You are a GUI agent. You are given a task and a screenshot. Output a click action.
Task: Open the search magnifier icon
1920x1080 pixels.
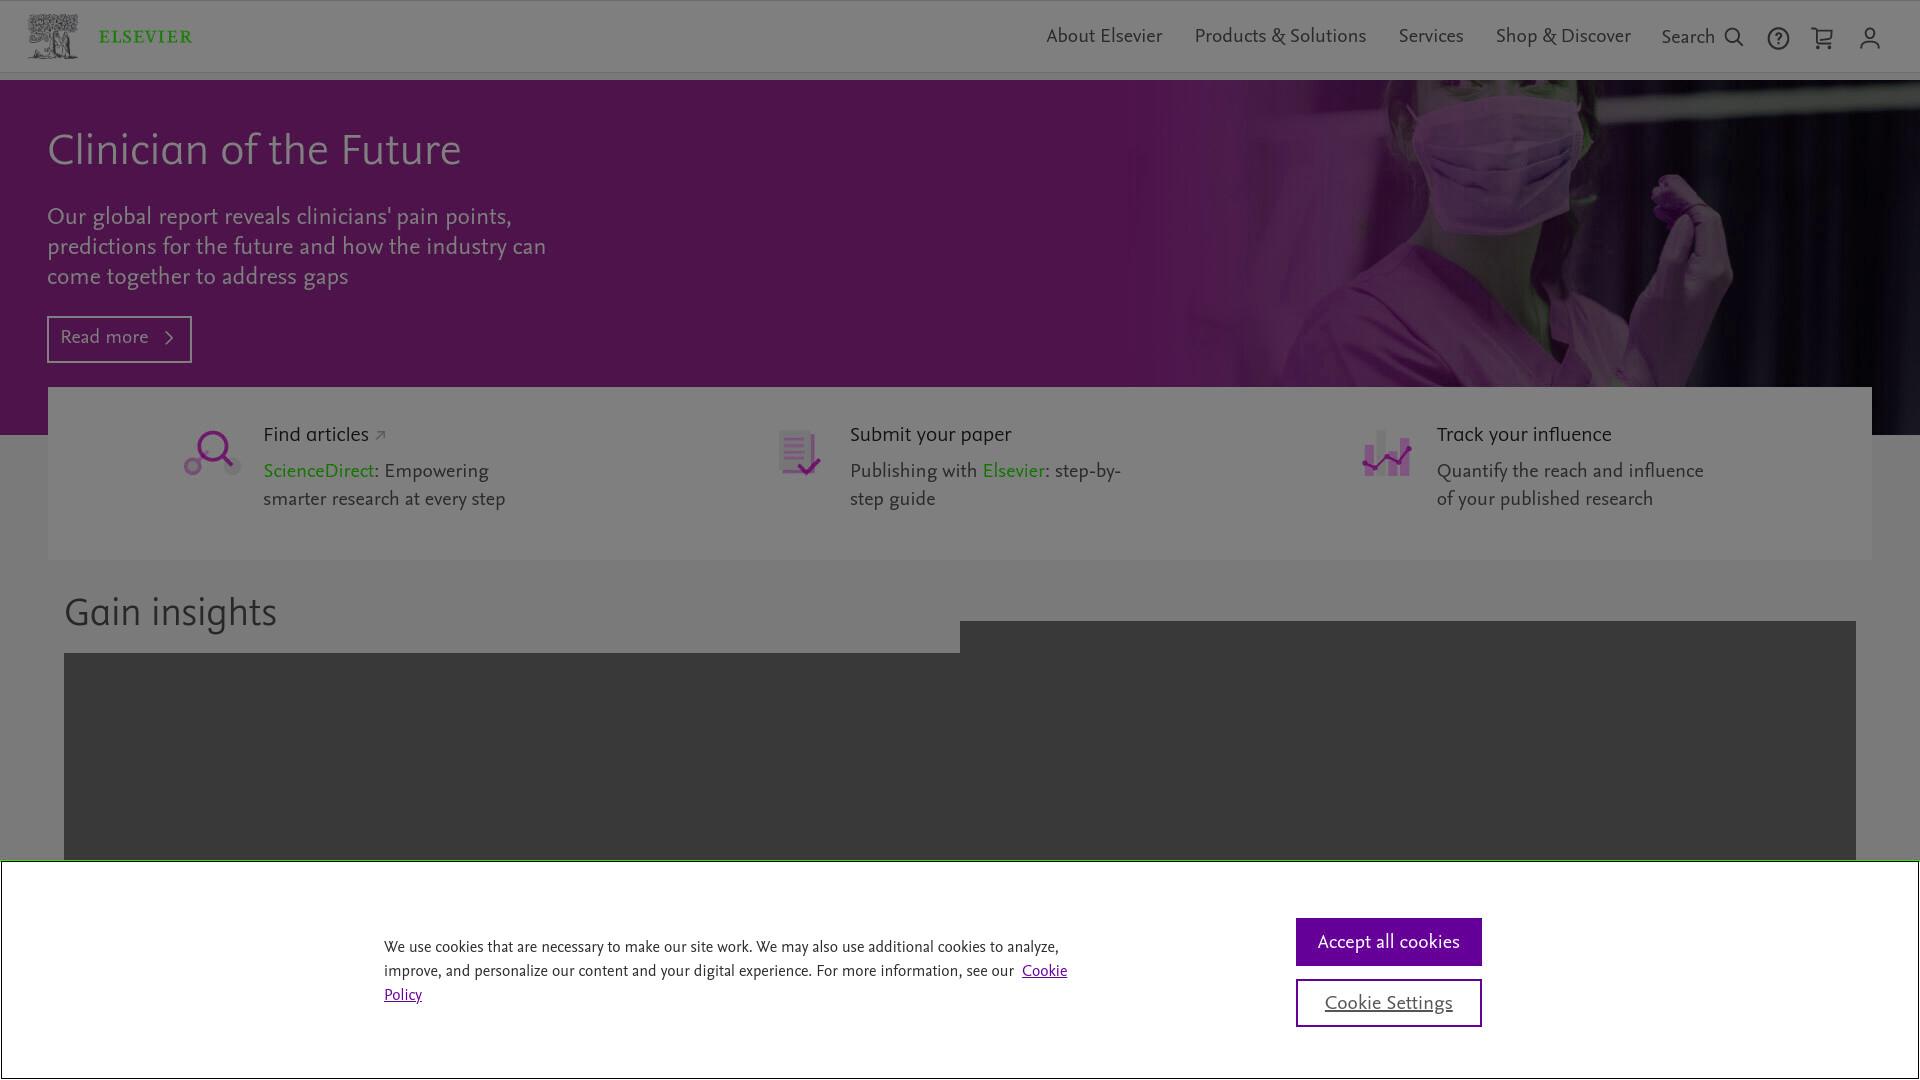(x=1734, y=38)
